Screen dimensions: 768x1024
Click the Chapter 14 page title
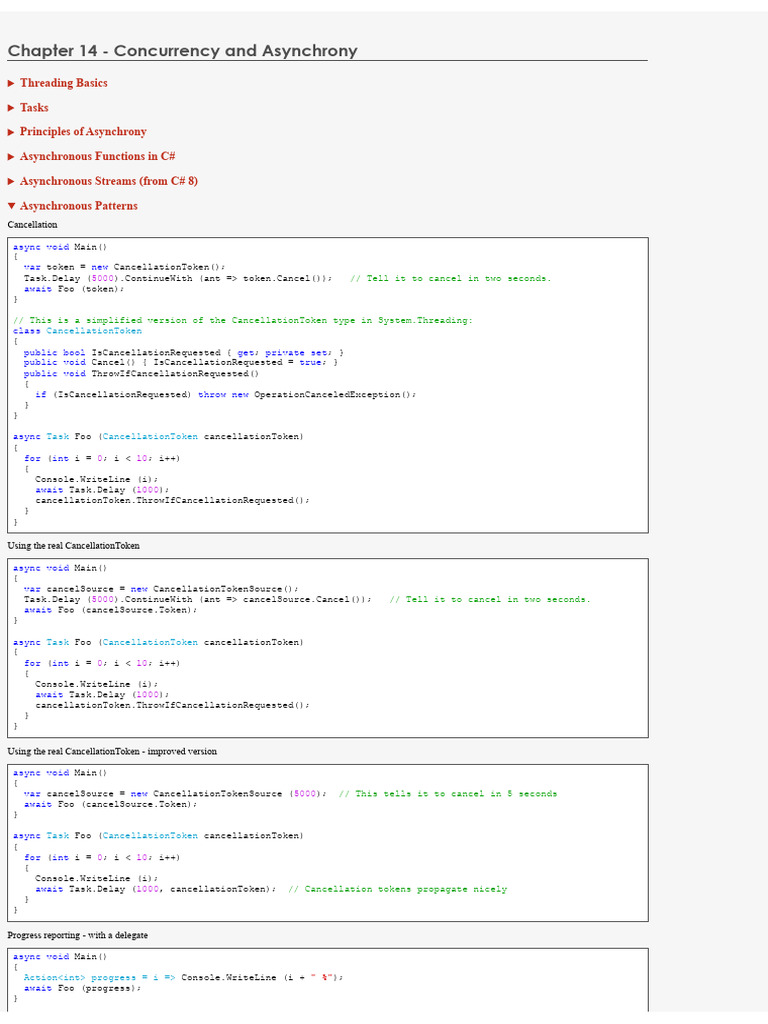pos(182,51)
